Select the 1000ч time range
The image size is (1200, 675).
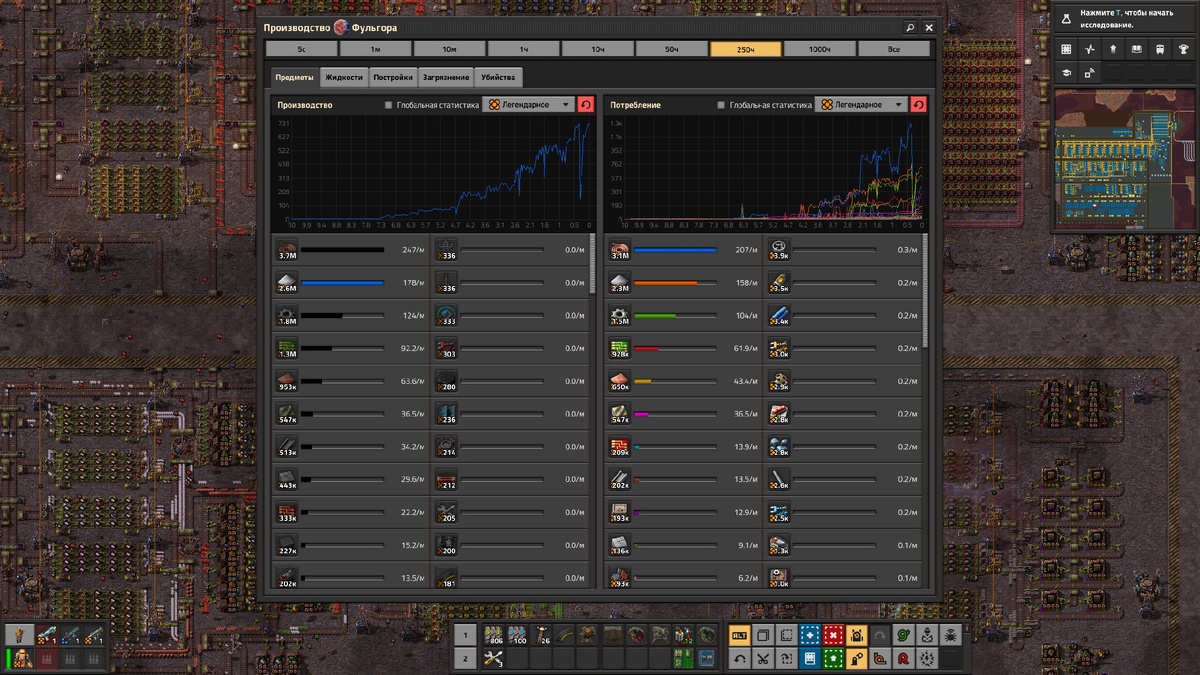(819, 49)
